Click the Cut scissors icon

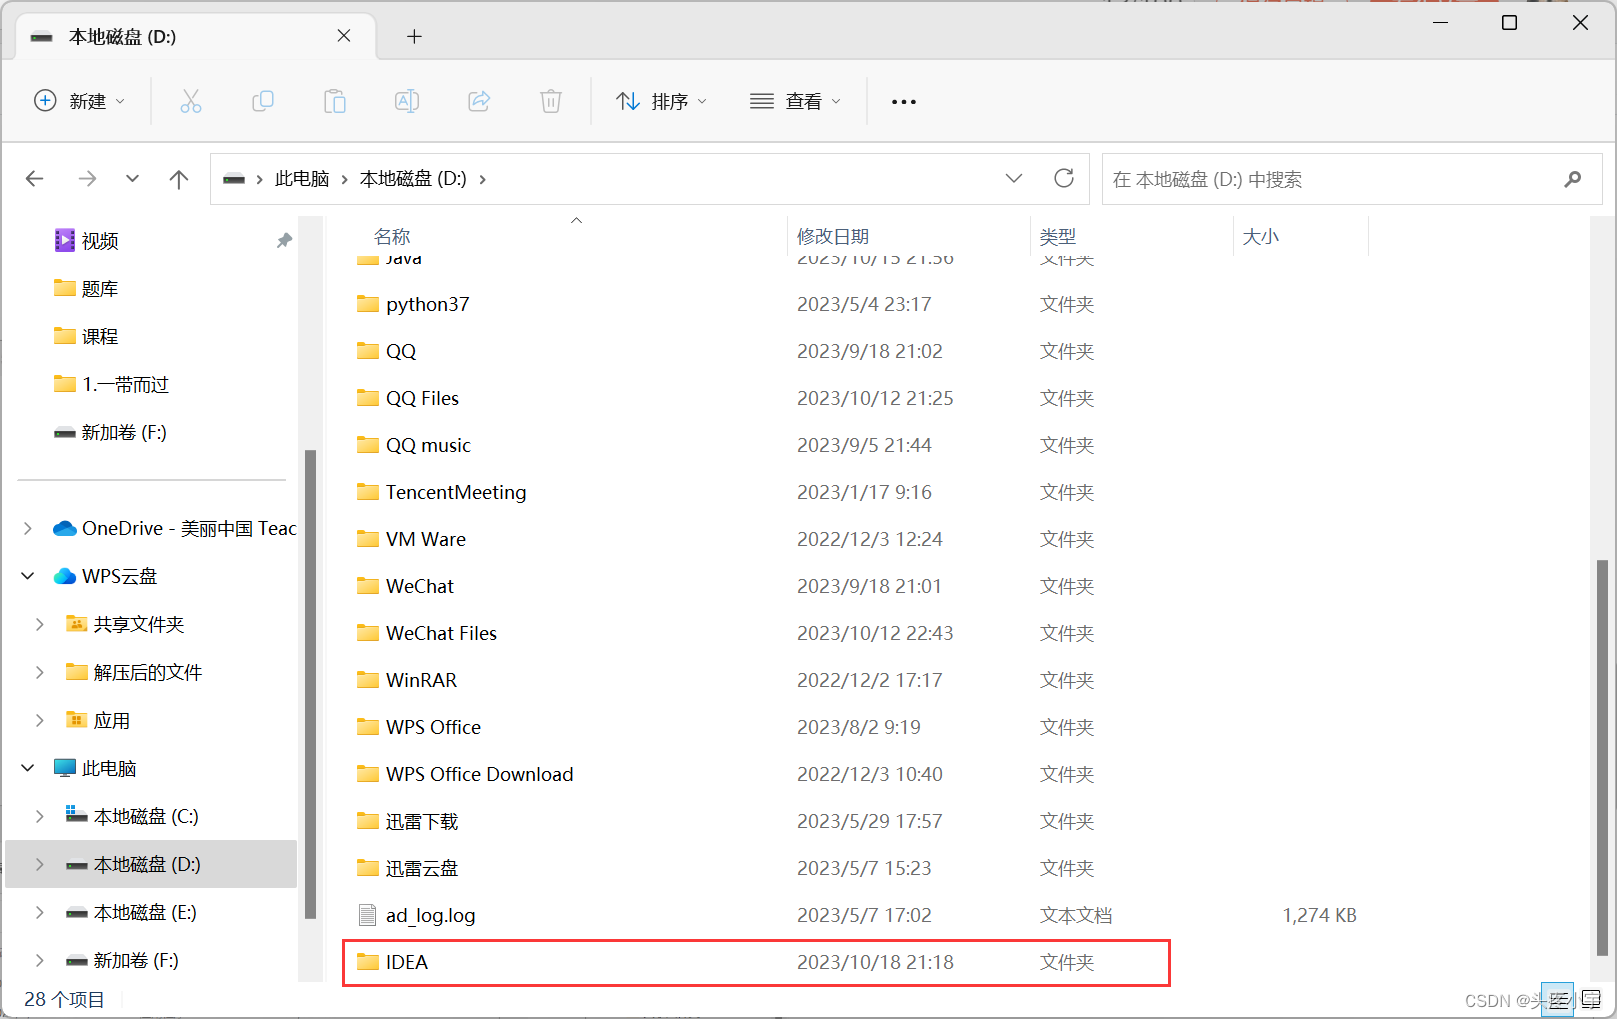pos(191,101)
